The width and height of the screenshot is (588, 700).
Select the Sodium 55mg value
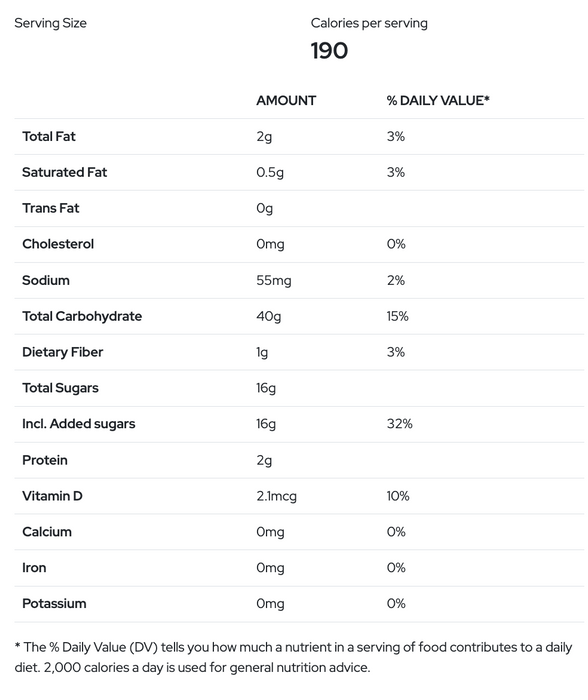pos(274,280)
